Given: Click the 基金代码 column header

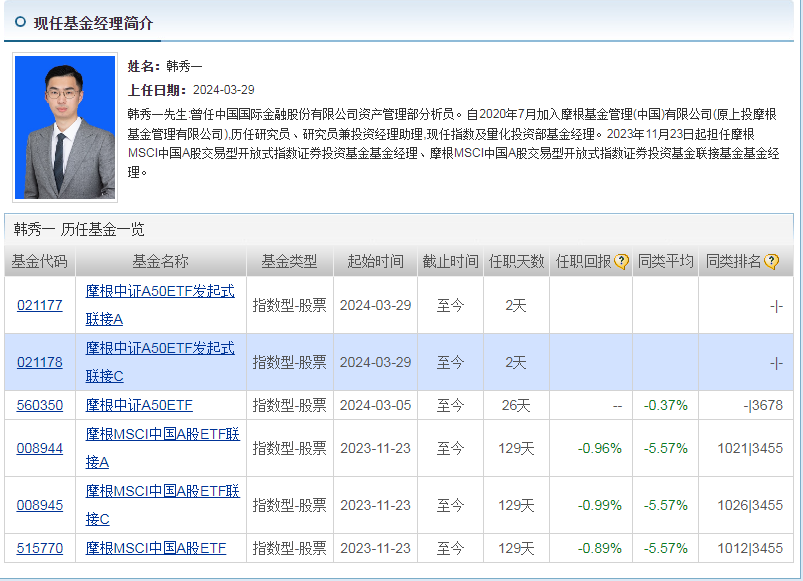Looking at the screenshot, I should click(x=39, y=262).
